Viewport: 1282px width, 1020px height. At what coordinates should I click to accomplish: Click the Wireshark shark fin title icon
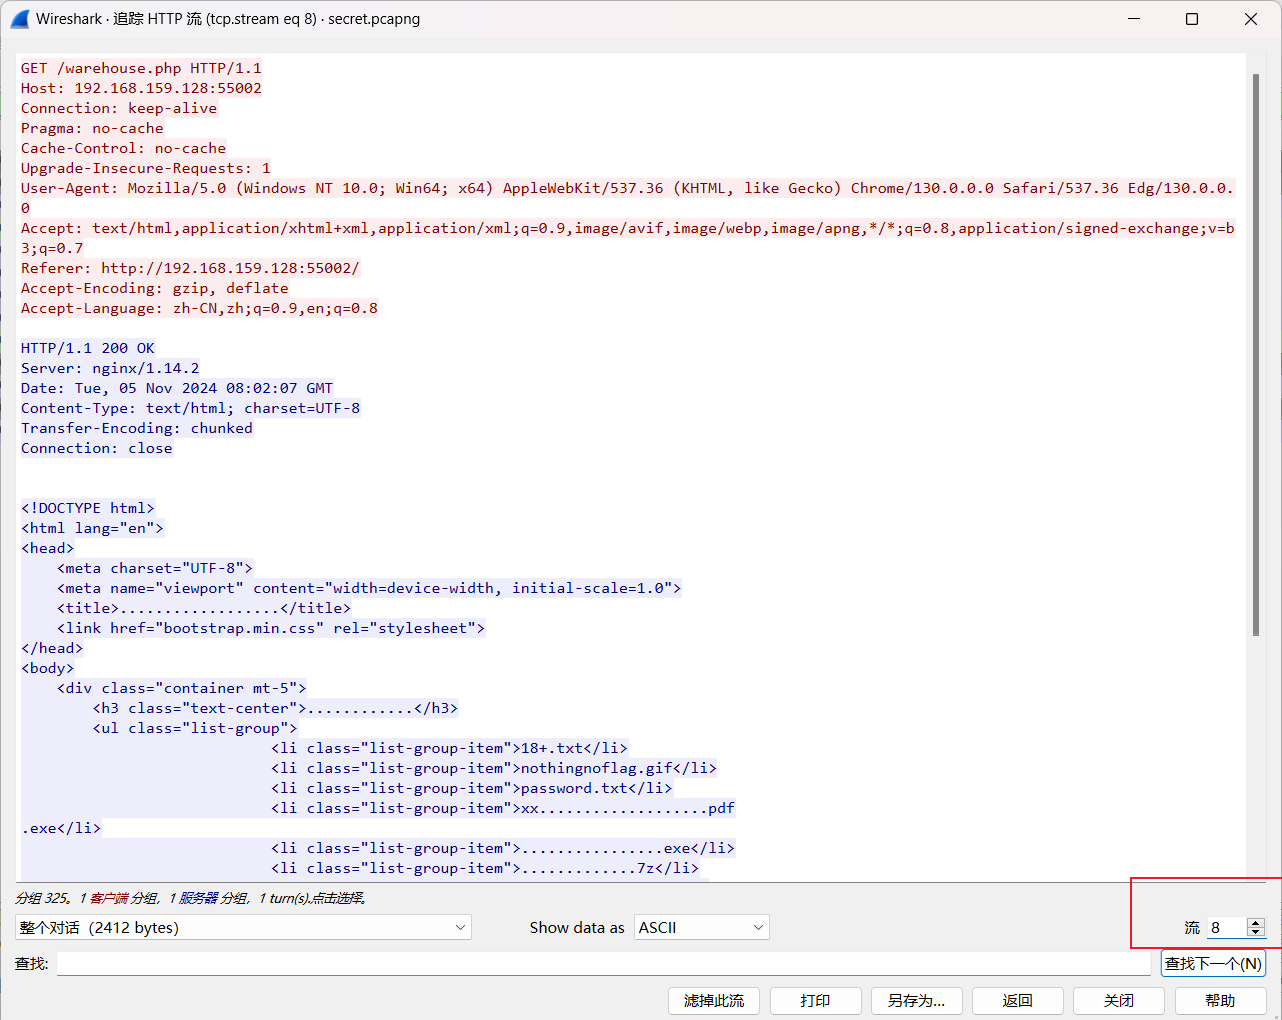tap(19, 19)
